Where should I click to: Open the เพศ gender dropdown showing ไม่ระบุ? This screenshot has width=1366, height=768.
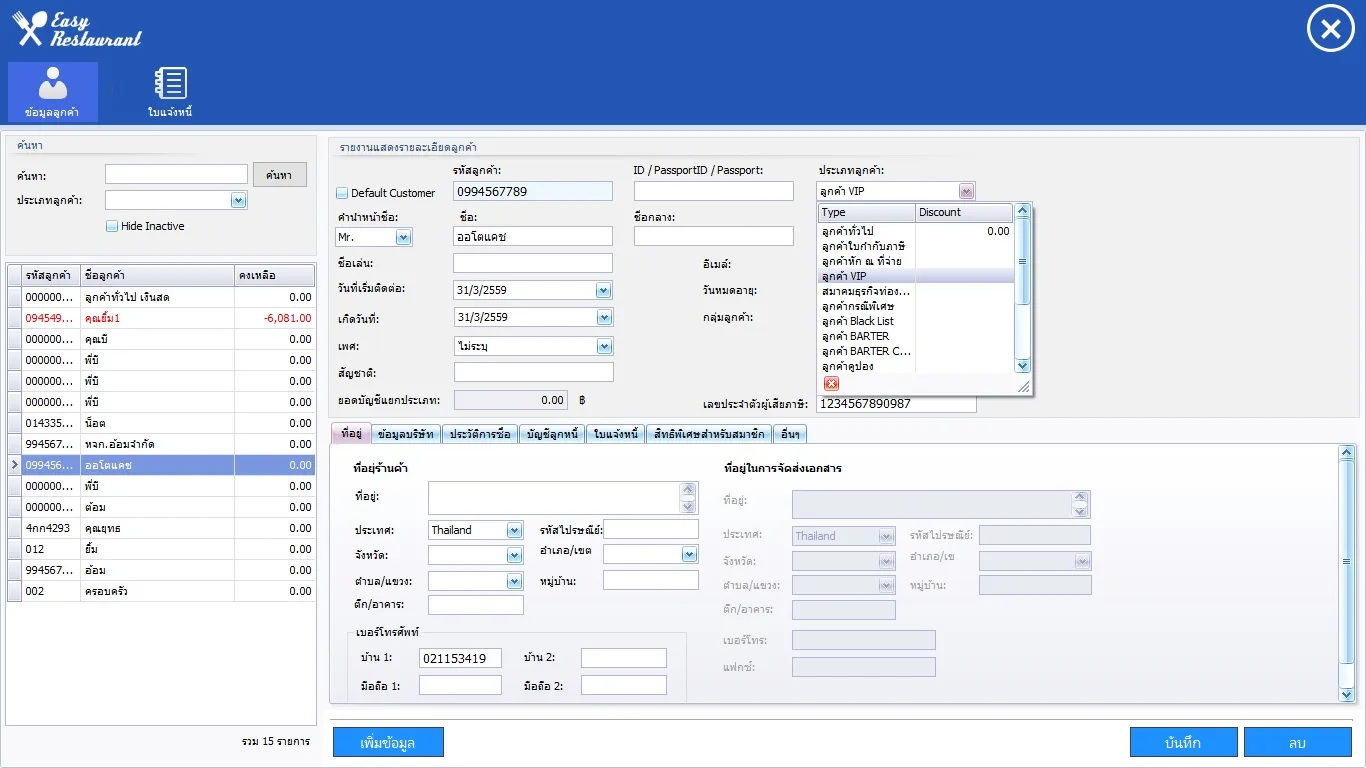[x=603, y=346]
